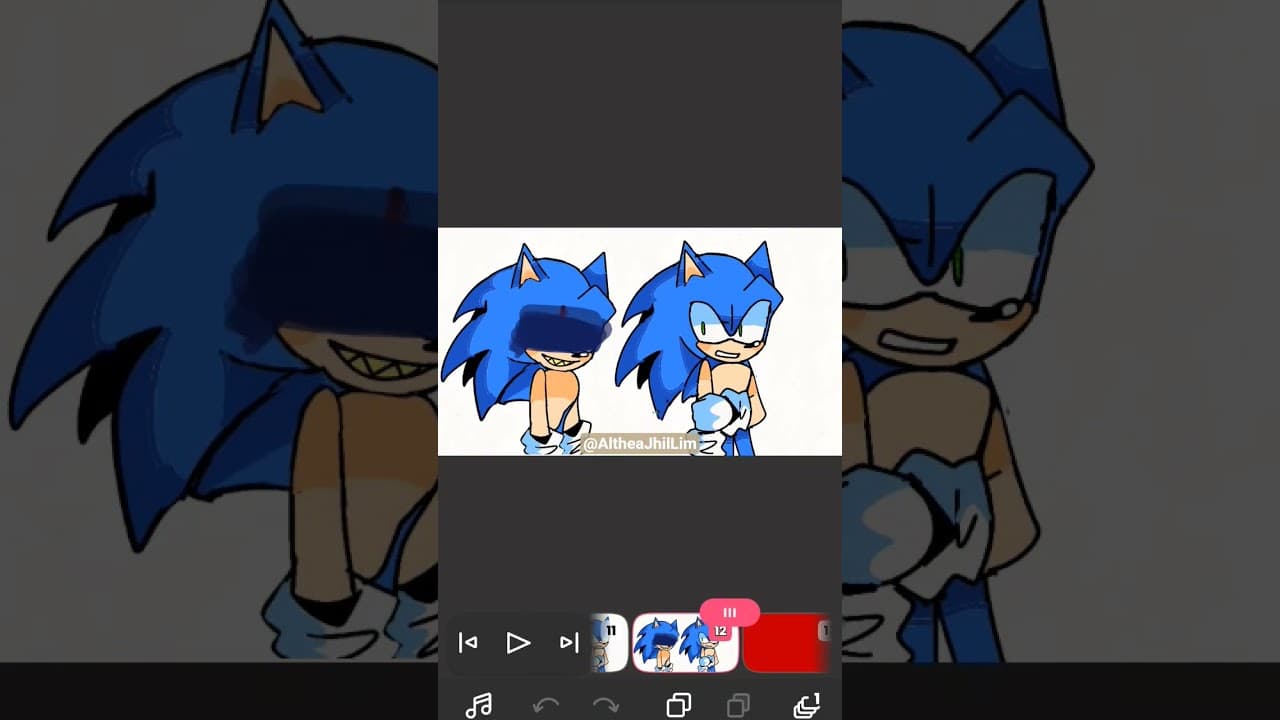Tap the pink frame handle marker

coord(730,612)
